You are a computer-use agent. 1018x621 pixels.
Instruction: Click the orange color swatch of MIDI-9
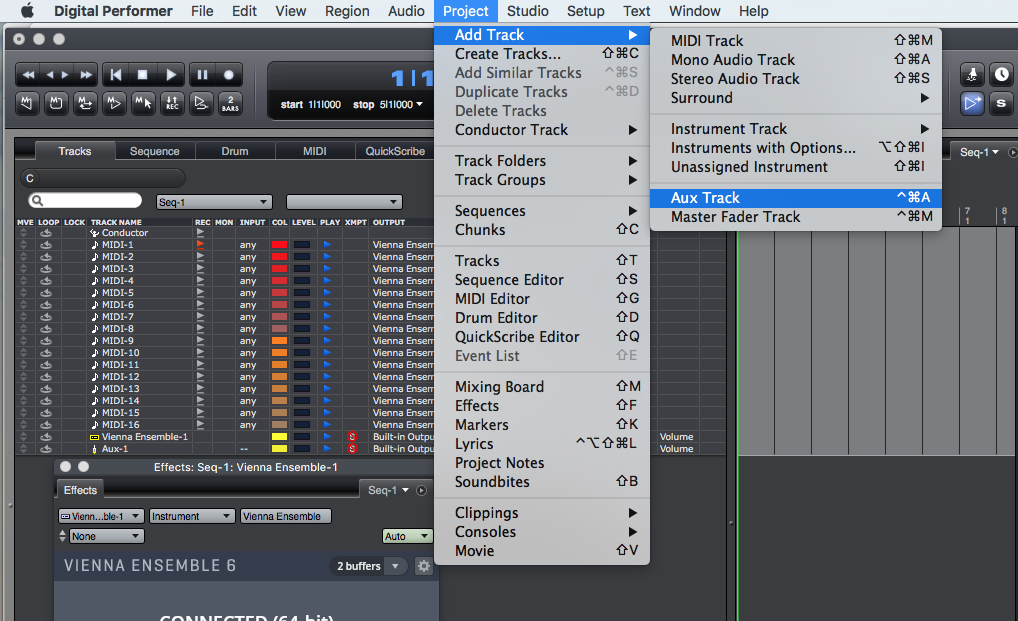click(x=279, y=341)
